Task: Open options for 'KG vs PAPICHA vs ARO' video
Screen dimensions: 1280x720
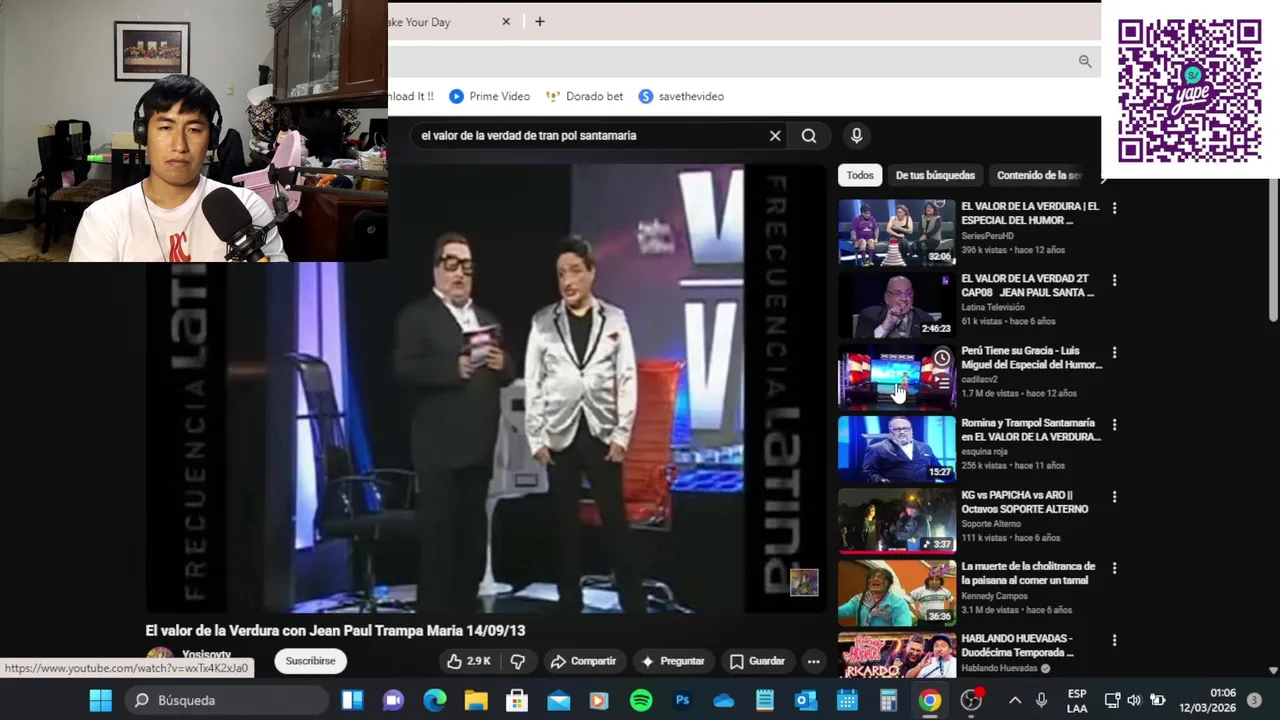Action: click(x=1114, y=496)
